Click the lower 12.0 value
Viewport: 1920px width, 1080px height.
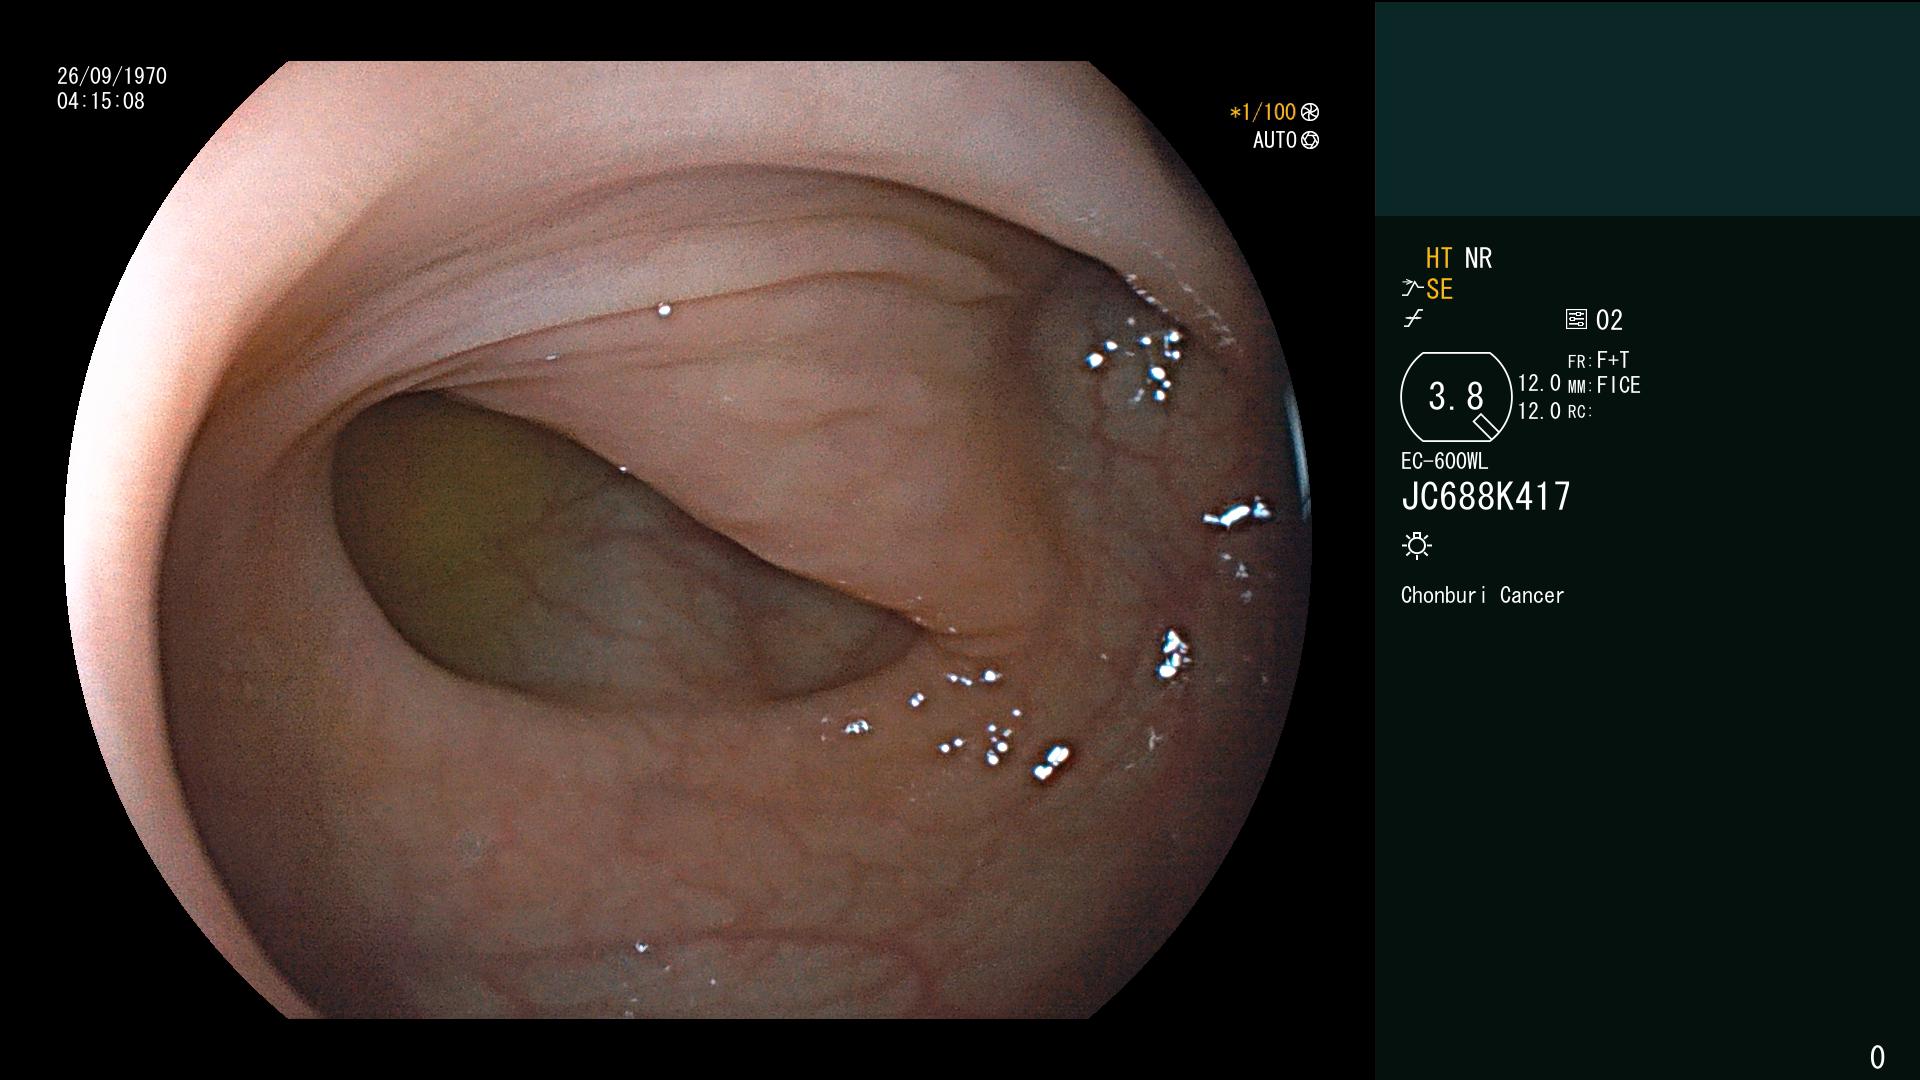pyautogui.click(x=1539, y=411)
